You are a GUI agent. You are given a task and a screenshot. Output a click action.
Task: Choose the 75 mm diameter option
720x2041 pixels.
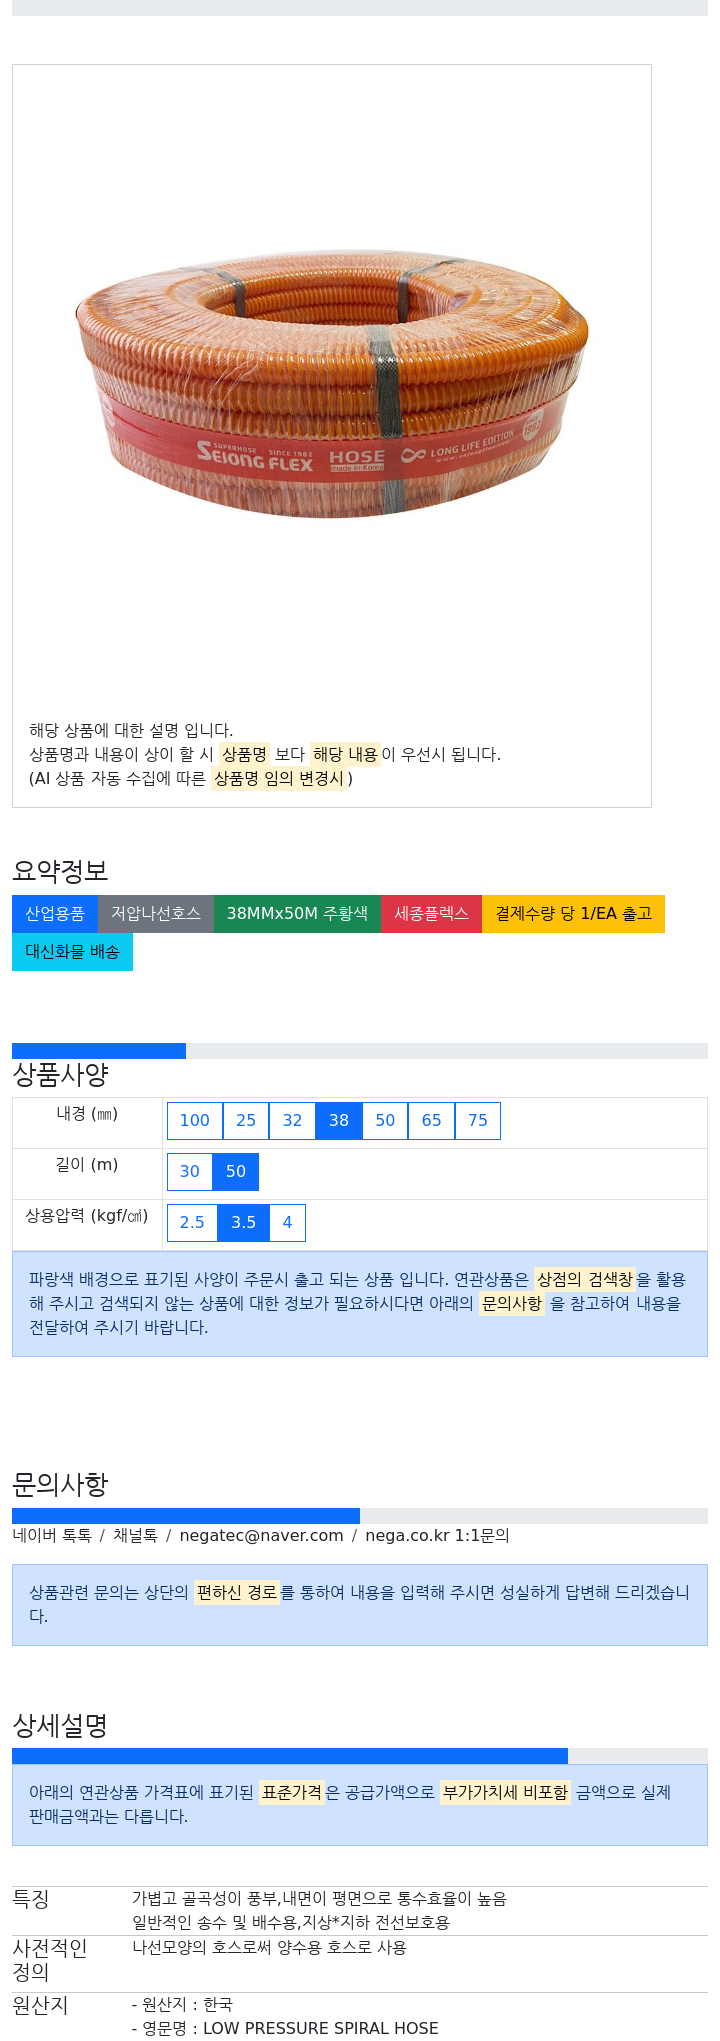(x=478, y=1121)
